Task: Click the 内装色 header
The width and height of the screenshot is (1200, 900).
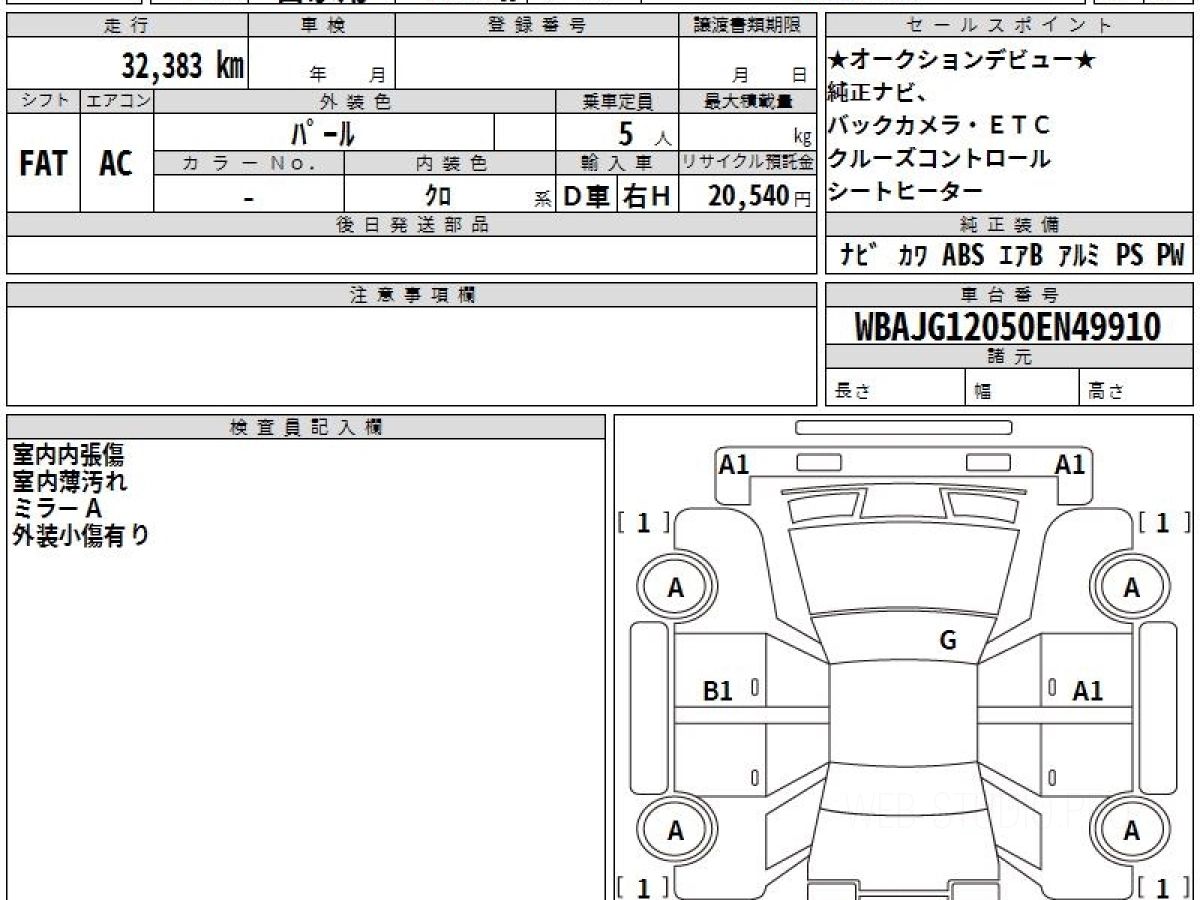Action: coord(450,163)
